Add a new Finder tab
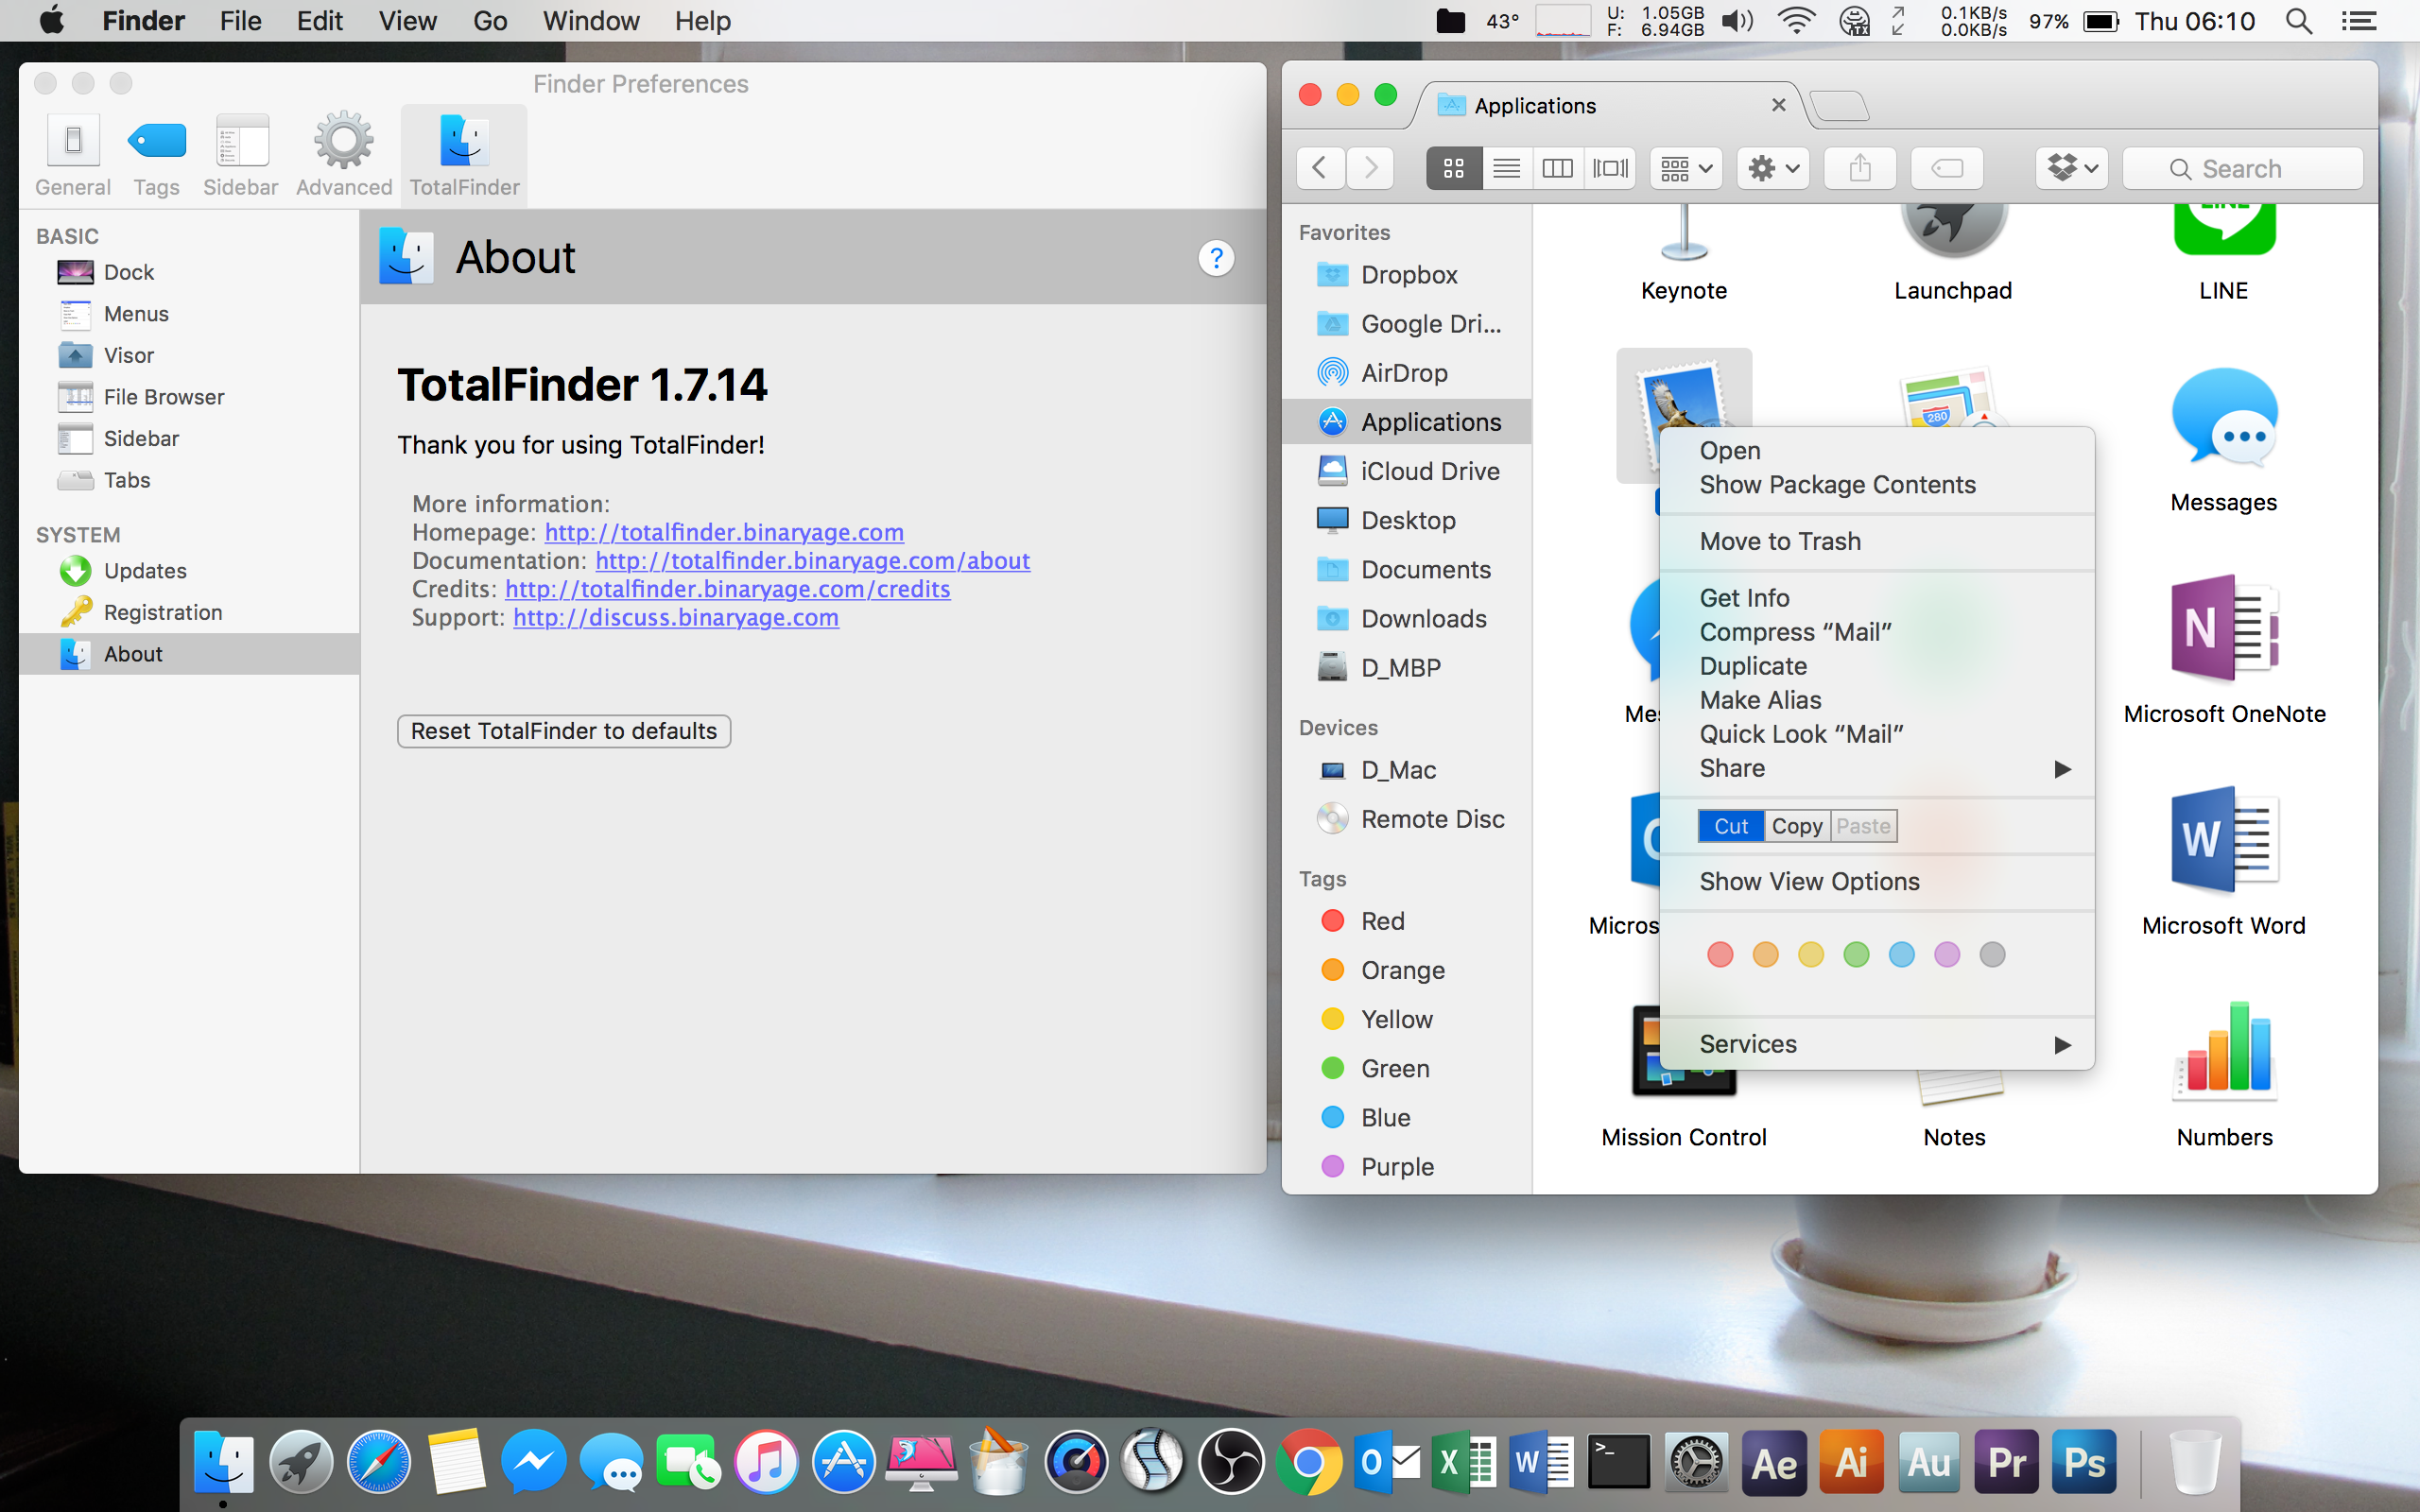Image resolution: width=2420 pixels, height=1512 pixels. [x=1839, y=105]
